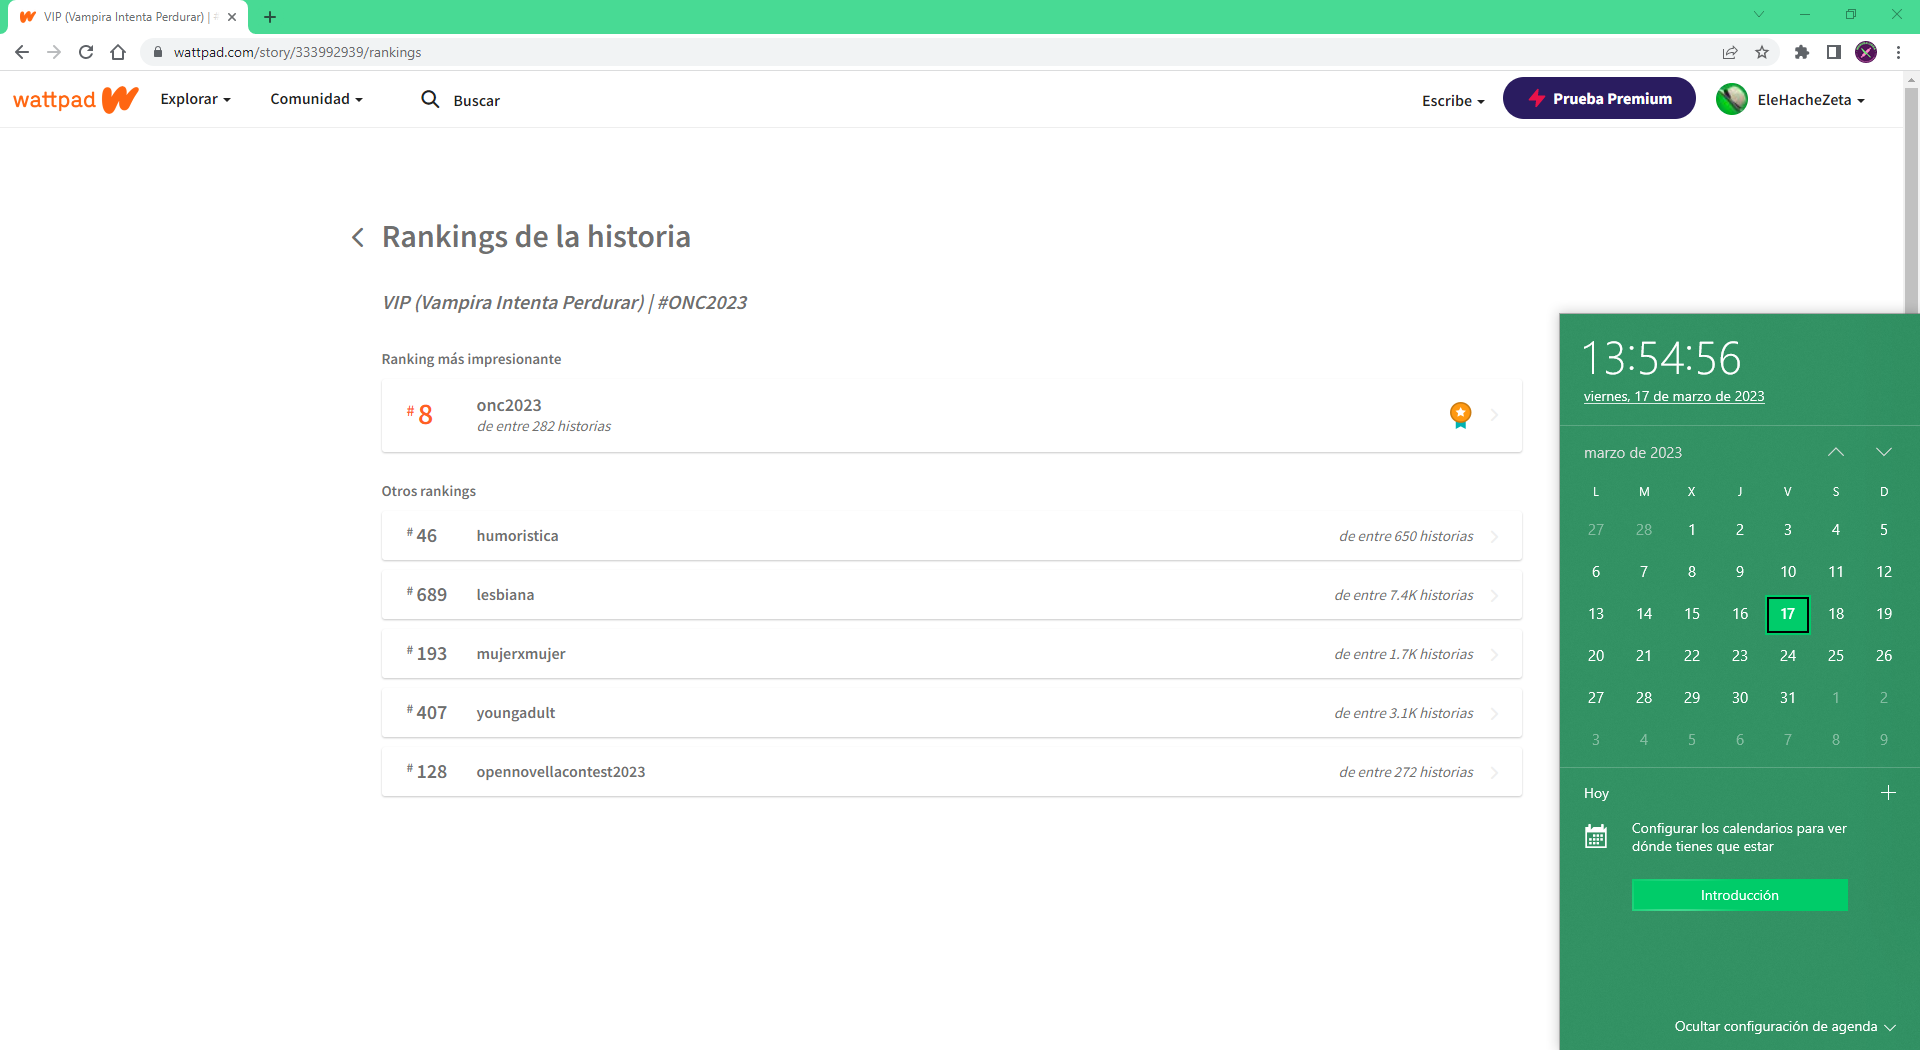This screenshot has height=1050, width=1920.
Task: Select day 29 in the calendar
Action: click(1692, 698)
